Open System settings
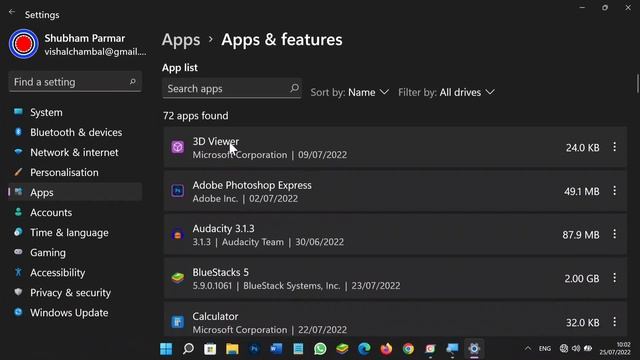 75,112
